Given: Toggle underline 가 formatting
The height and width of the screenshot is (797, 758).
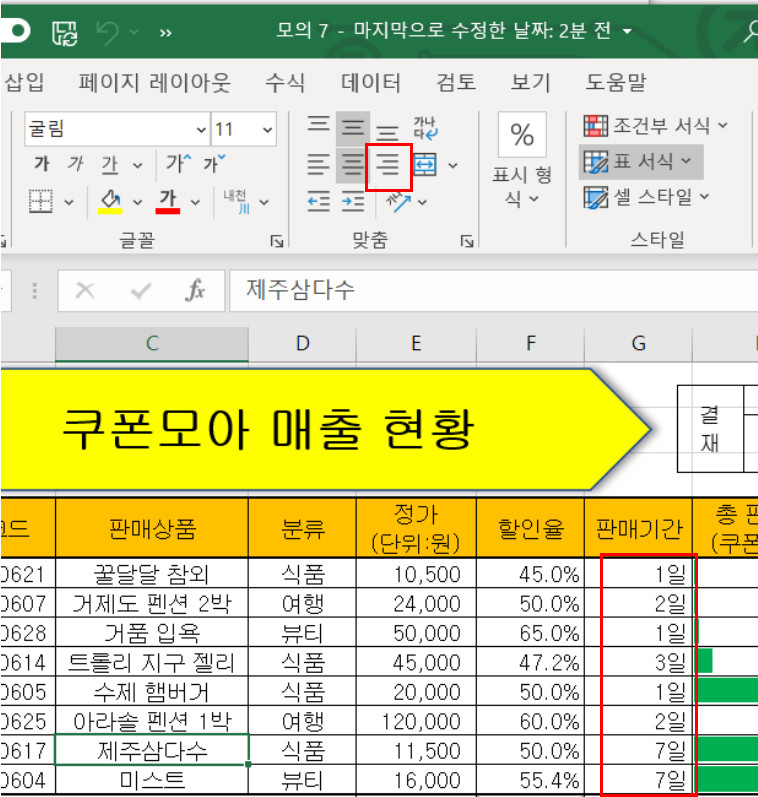Looking at the screenshot, I should (109, 165).
